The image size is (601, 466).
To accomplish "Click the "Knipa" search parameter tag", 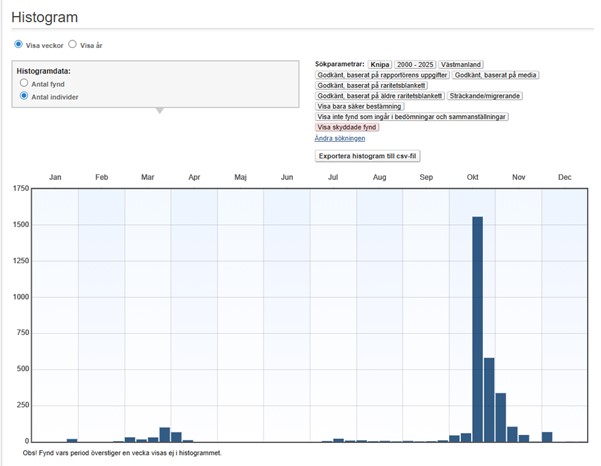I will [x=380, y=64].
